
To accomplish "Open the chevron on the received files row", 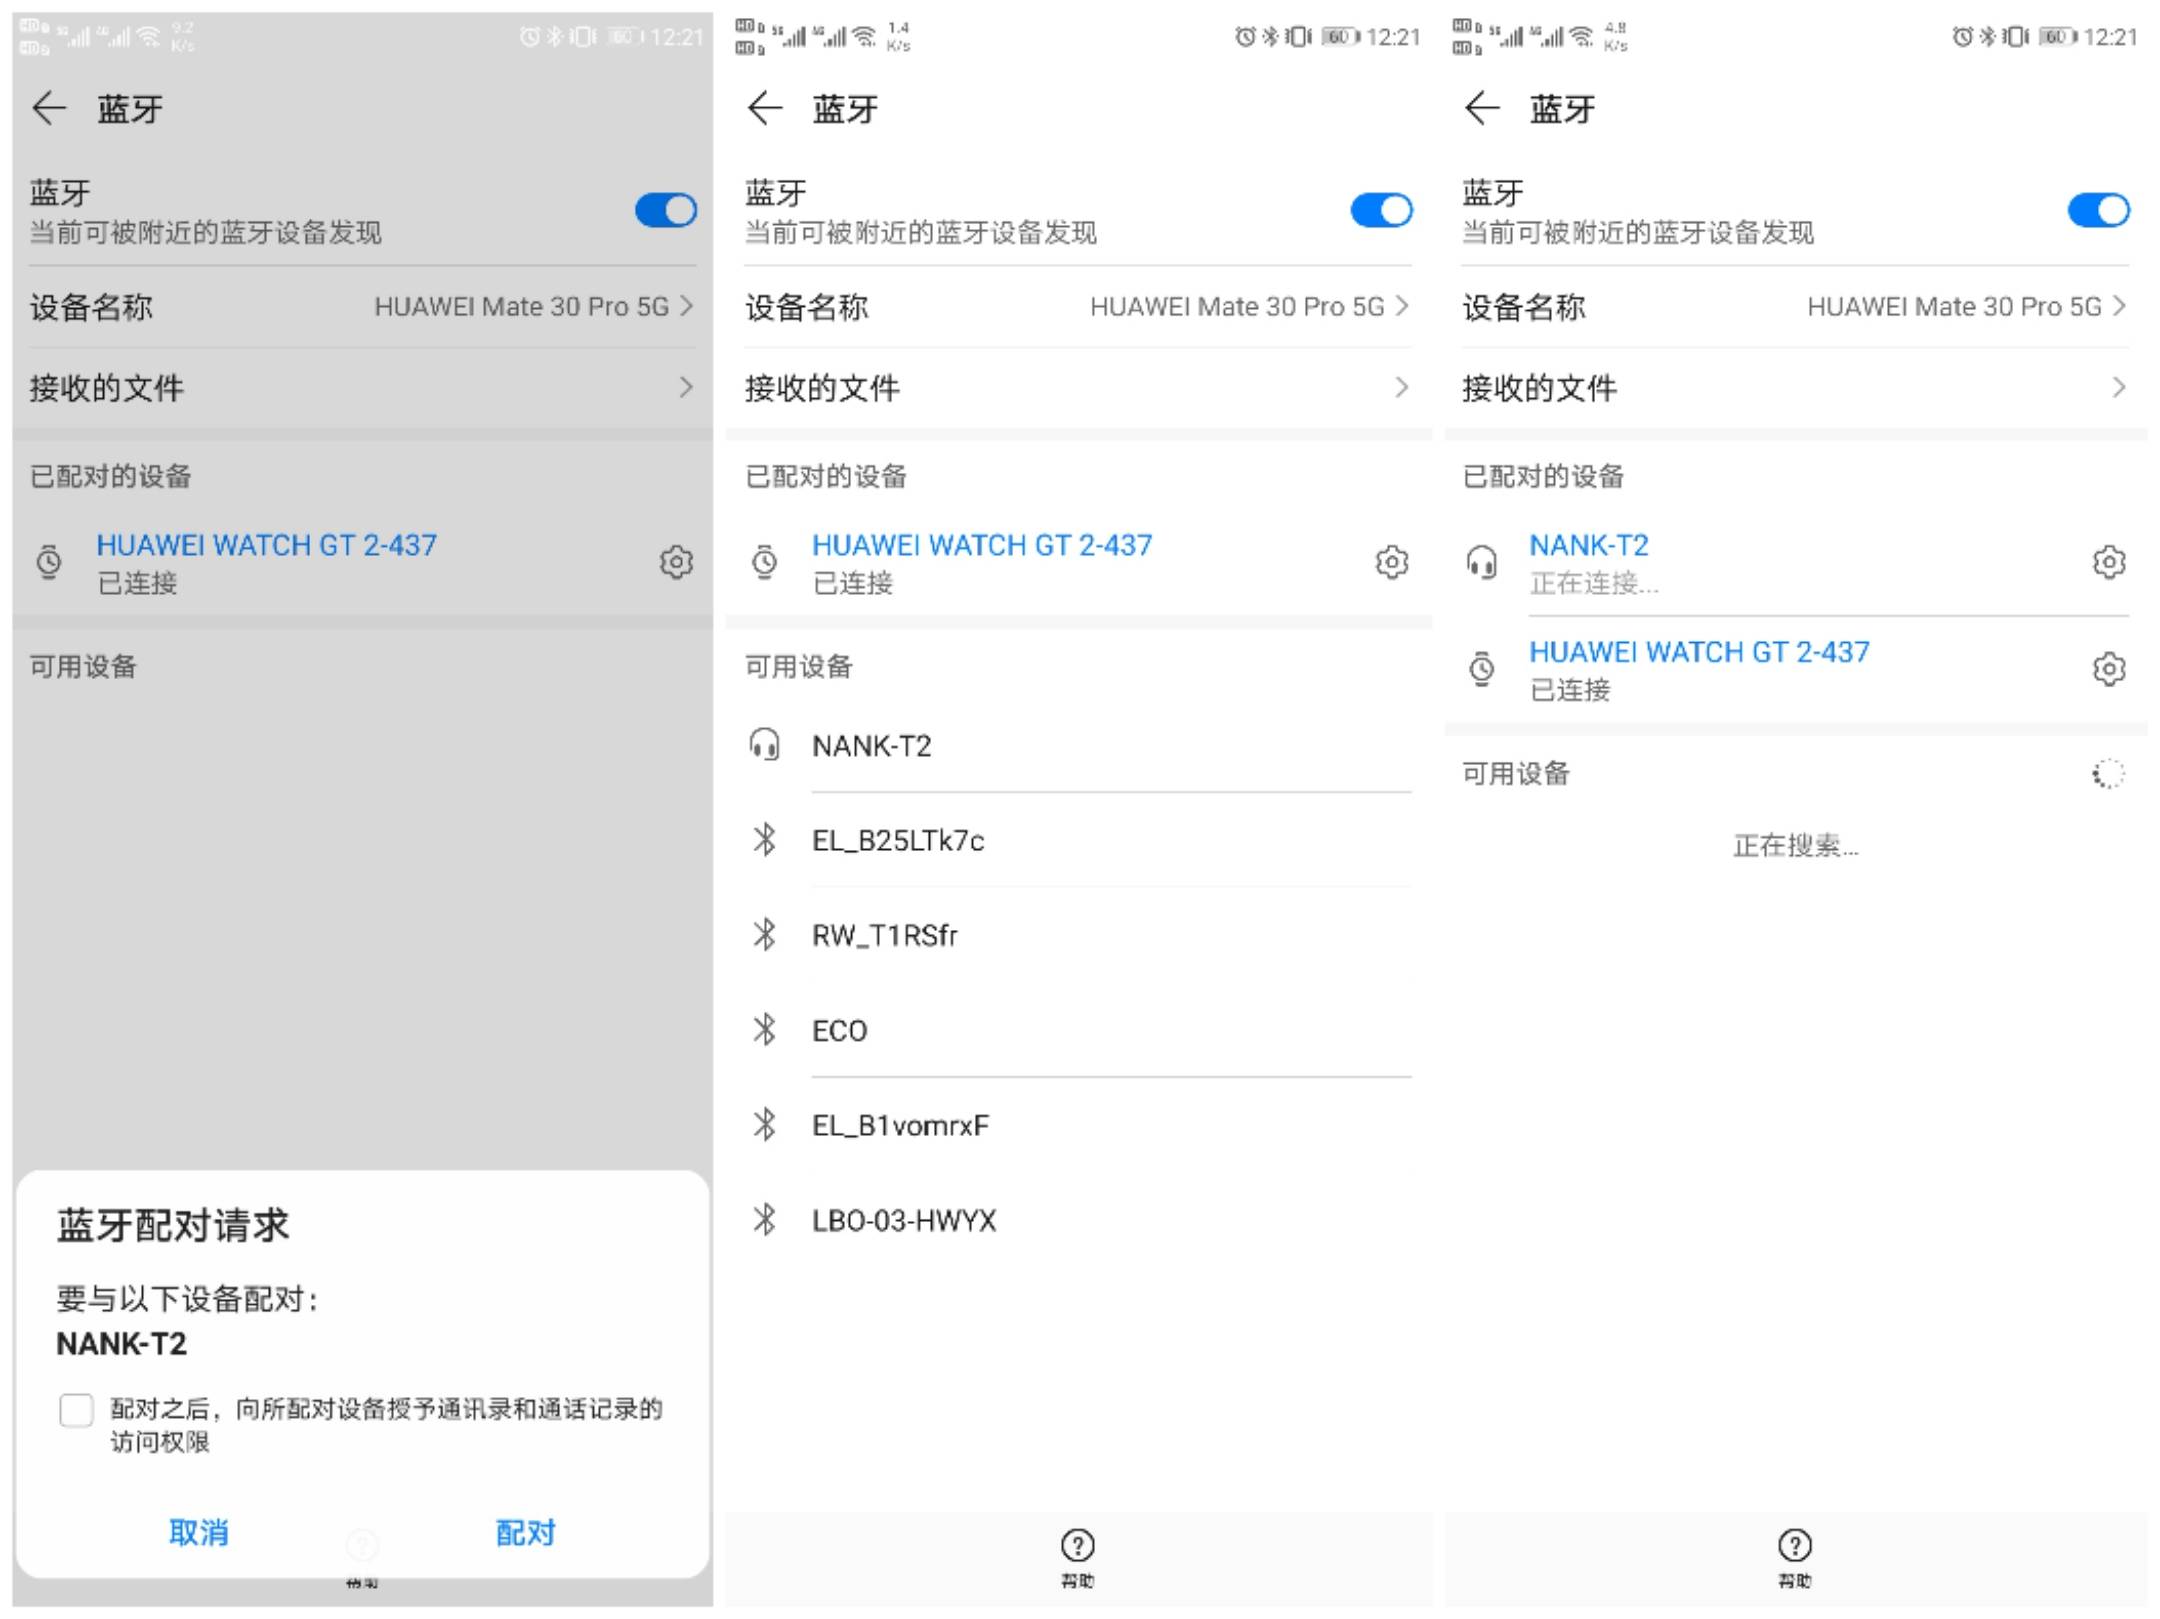I will pyautogui.click(x=686, y=388).
